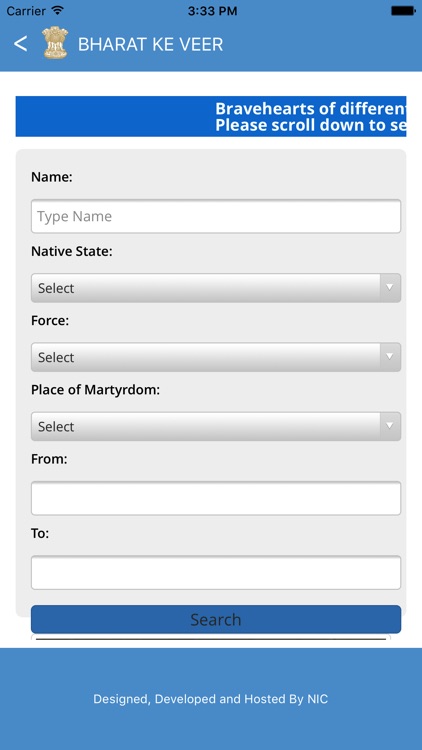Tap the BHARAT KE VEER title
Image resolution: width=422 pixels, height=750 pixels.
[151, 44]
